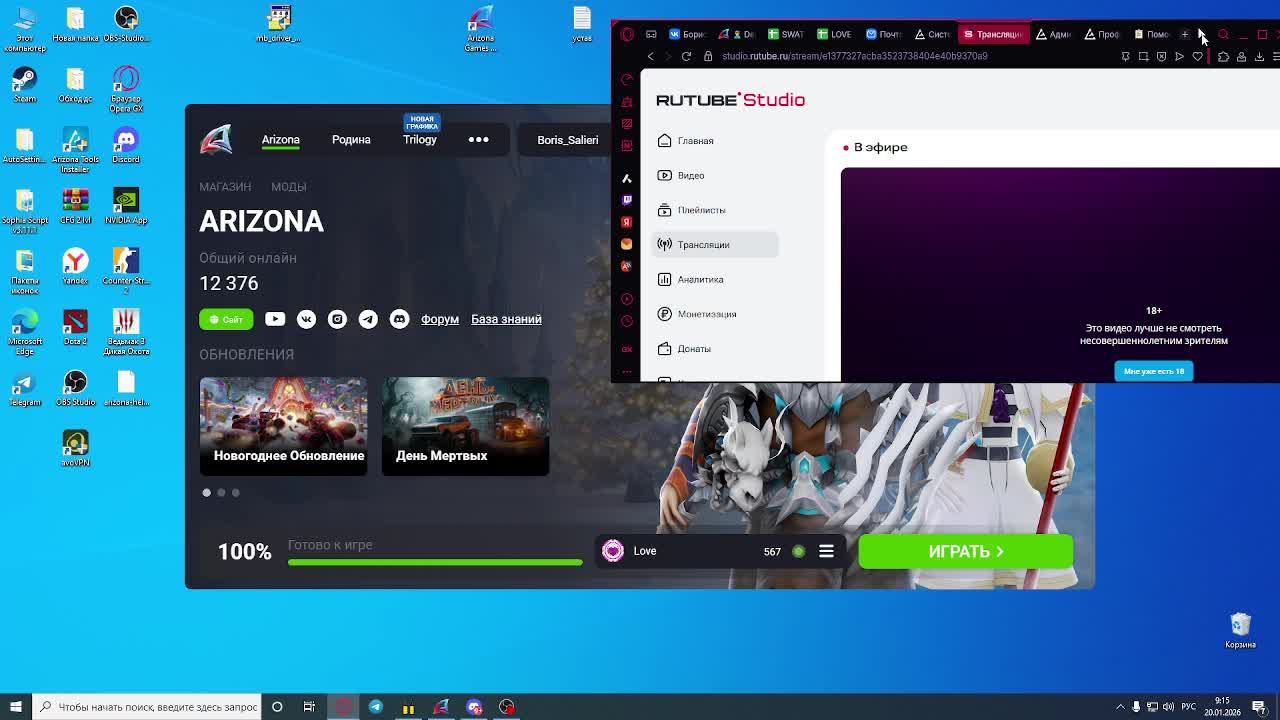1280x720 pixels.
Task: Switch to the Почта browser tab
Action: point(884,34)
